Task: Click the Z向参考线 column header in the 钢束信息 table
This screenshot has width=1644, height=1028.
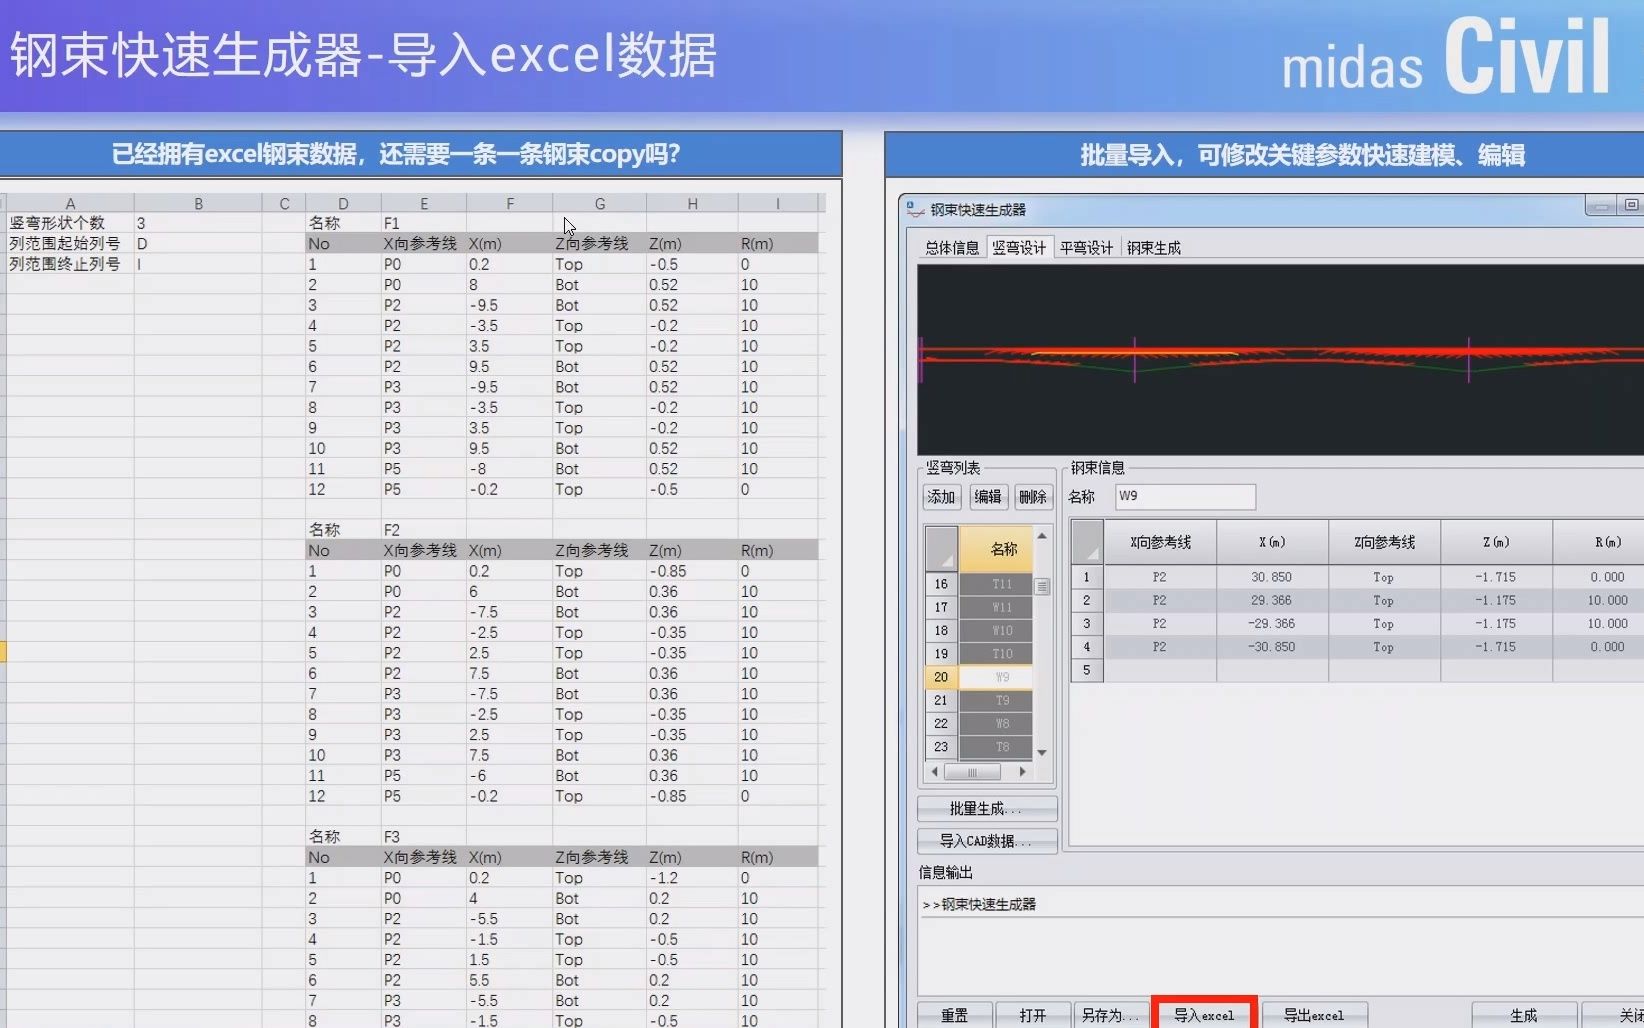Action: (x=1384, y=542)
